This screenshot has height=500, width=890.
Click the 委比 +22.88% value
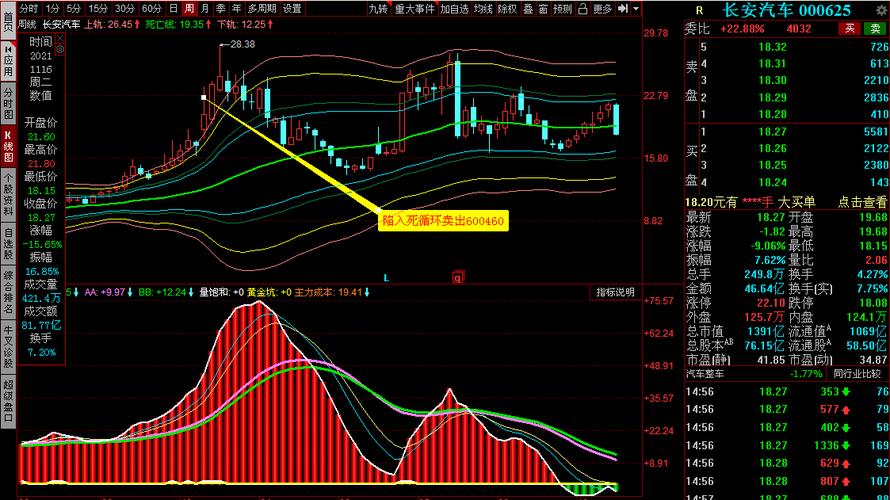[x=742, y=28]
